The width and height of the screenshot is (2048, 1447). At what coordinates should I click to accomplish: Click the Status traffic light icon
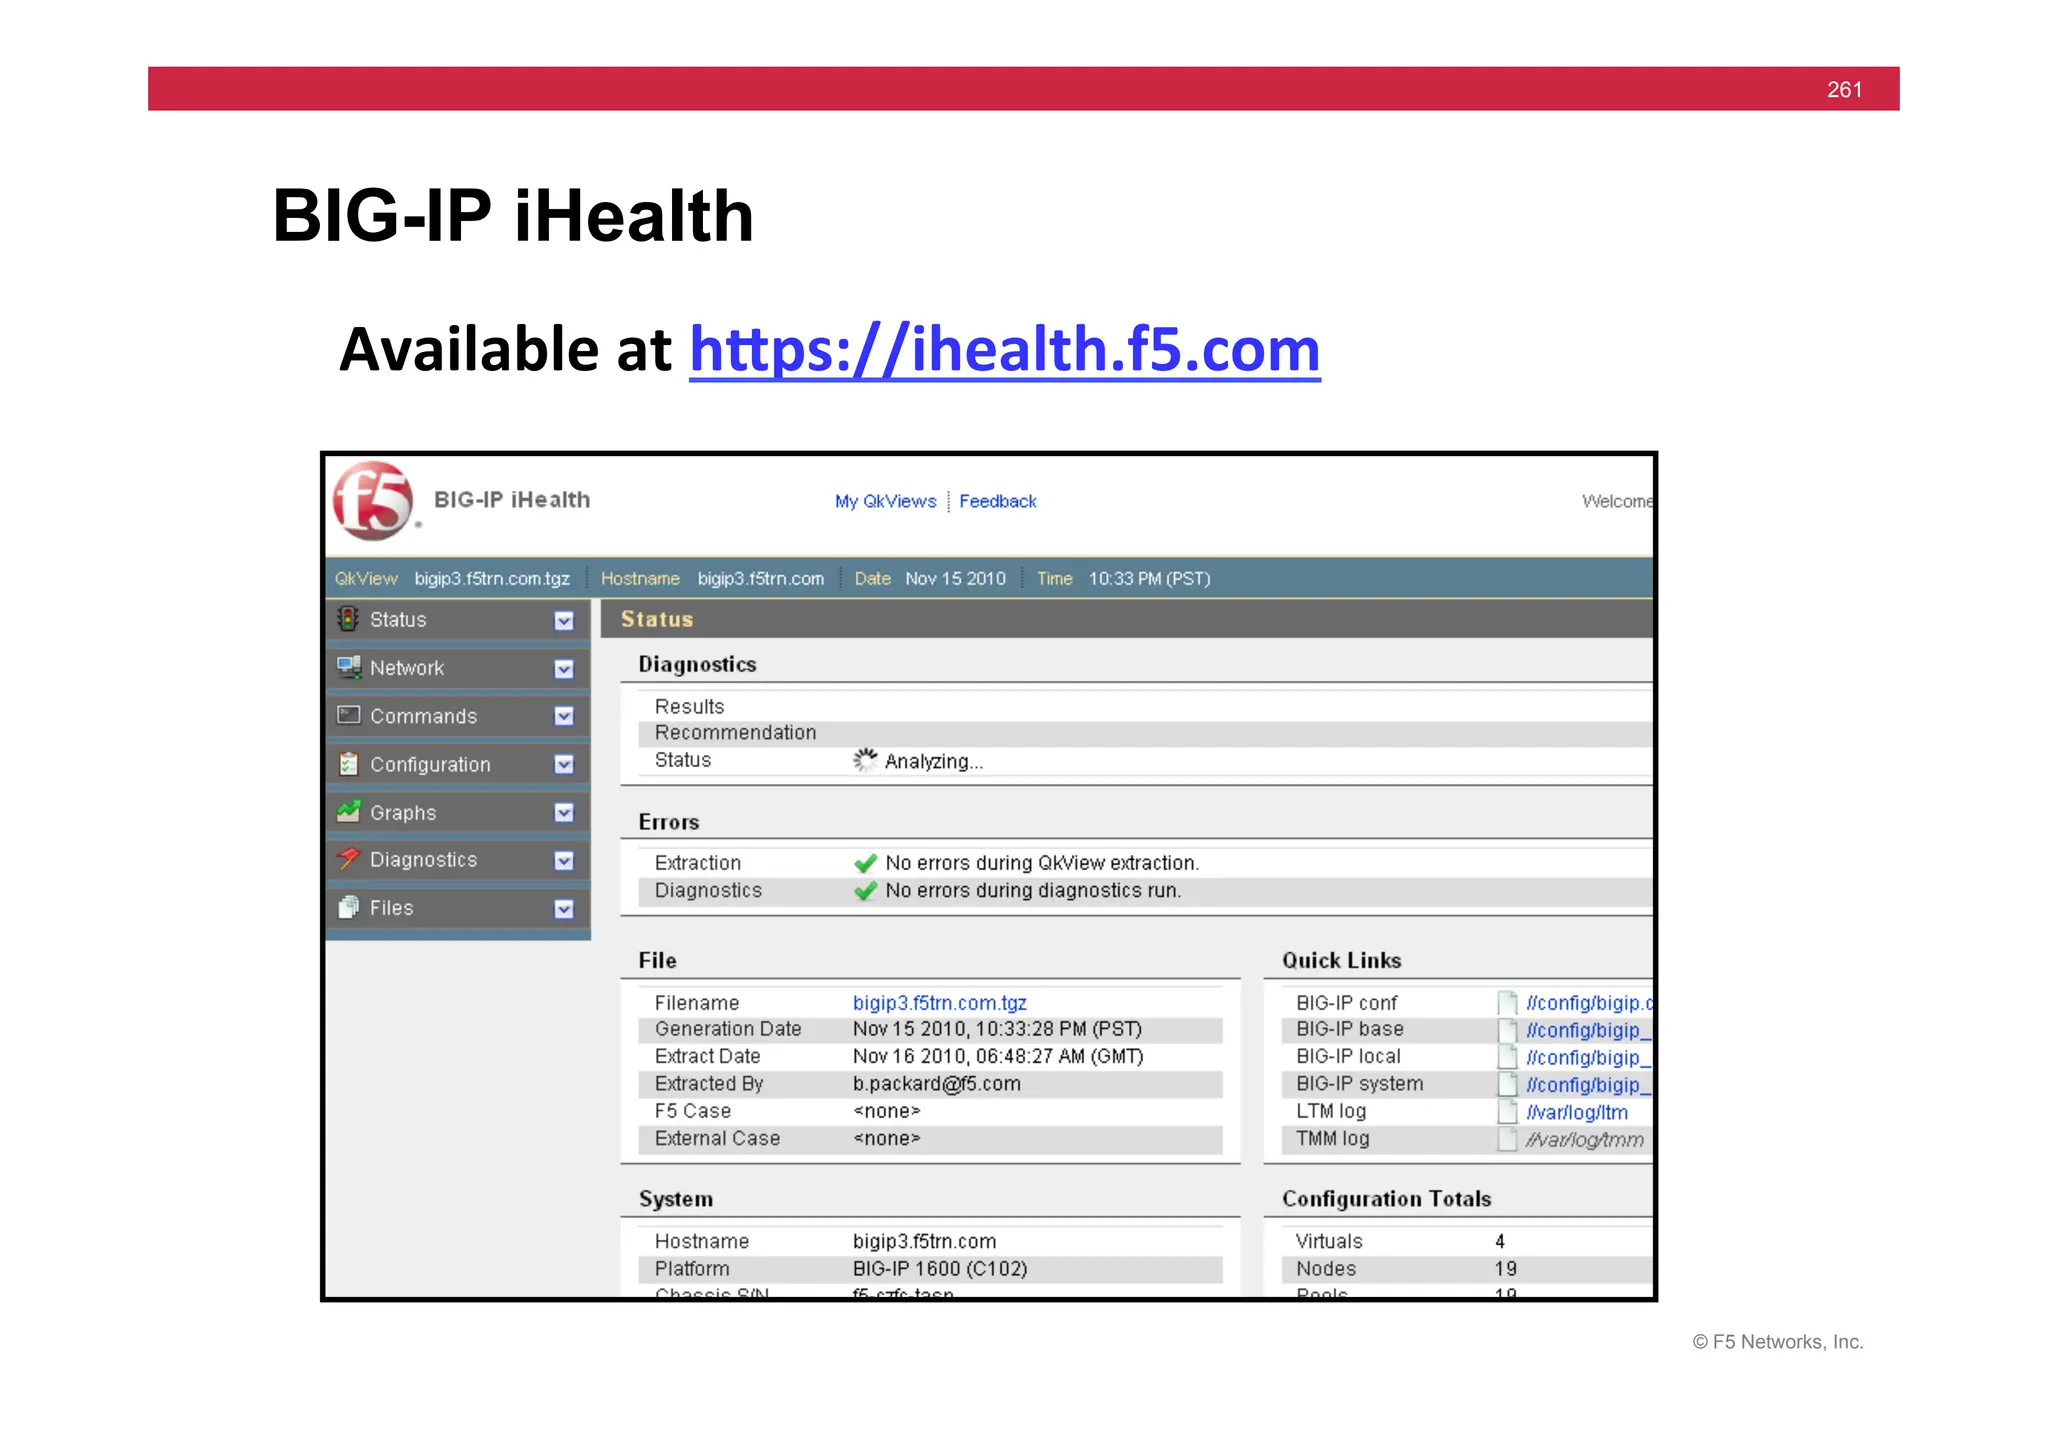tap(348, 619)
